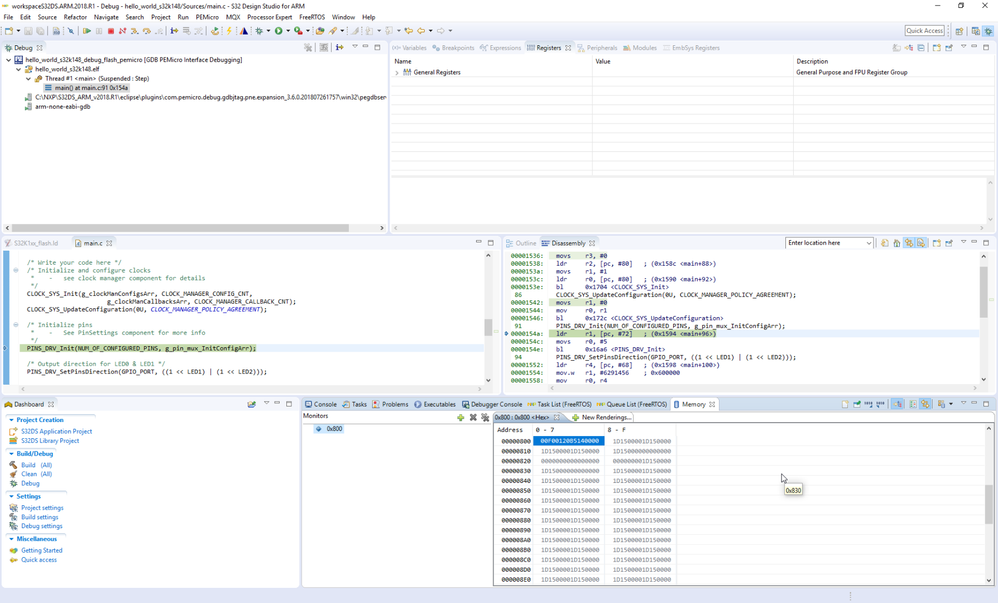
Task: Click the Disconnect toolbar icon
Action: pos(122,31)
